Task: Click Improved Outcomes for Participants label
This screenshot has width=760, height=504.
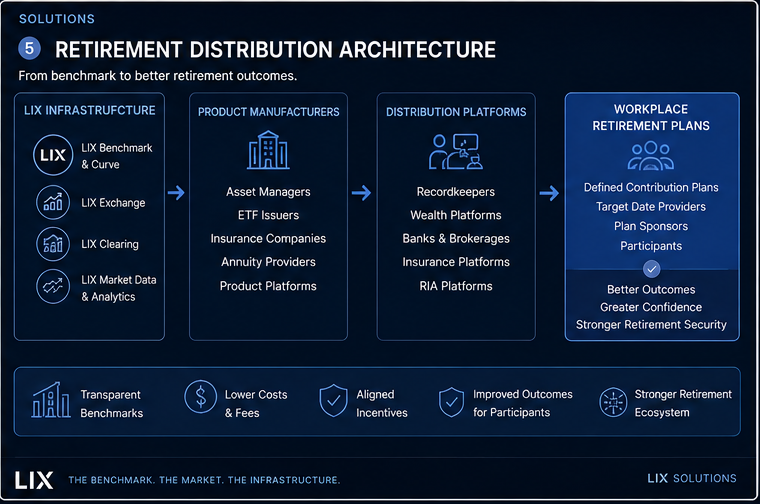Action: tap(522, 403)
